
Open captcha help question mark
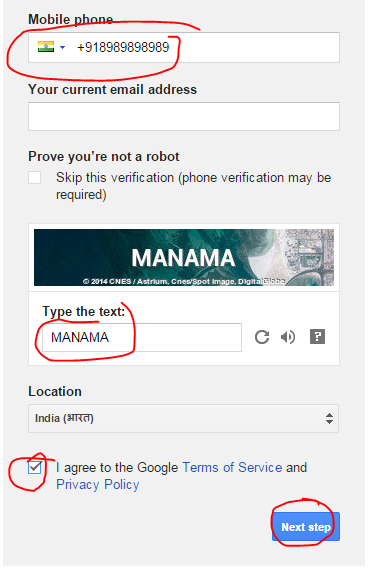coord(317,336)
